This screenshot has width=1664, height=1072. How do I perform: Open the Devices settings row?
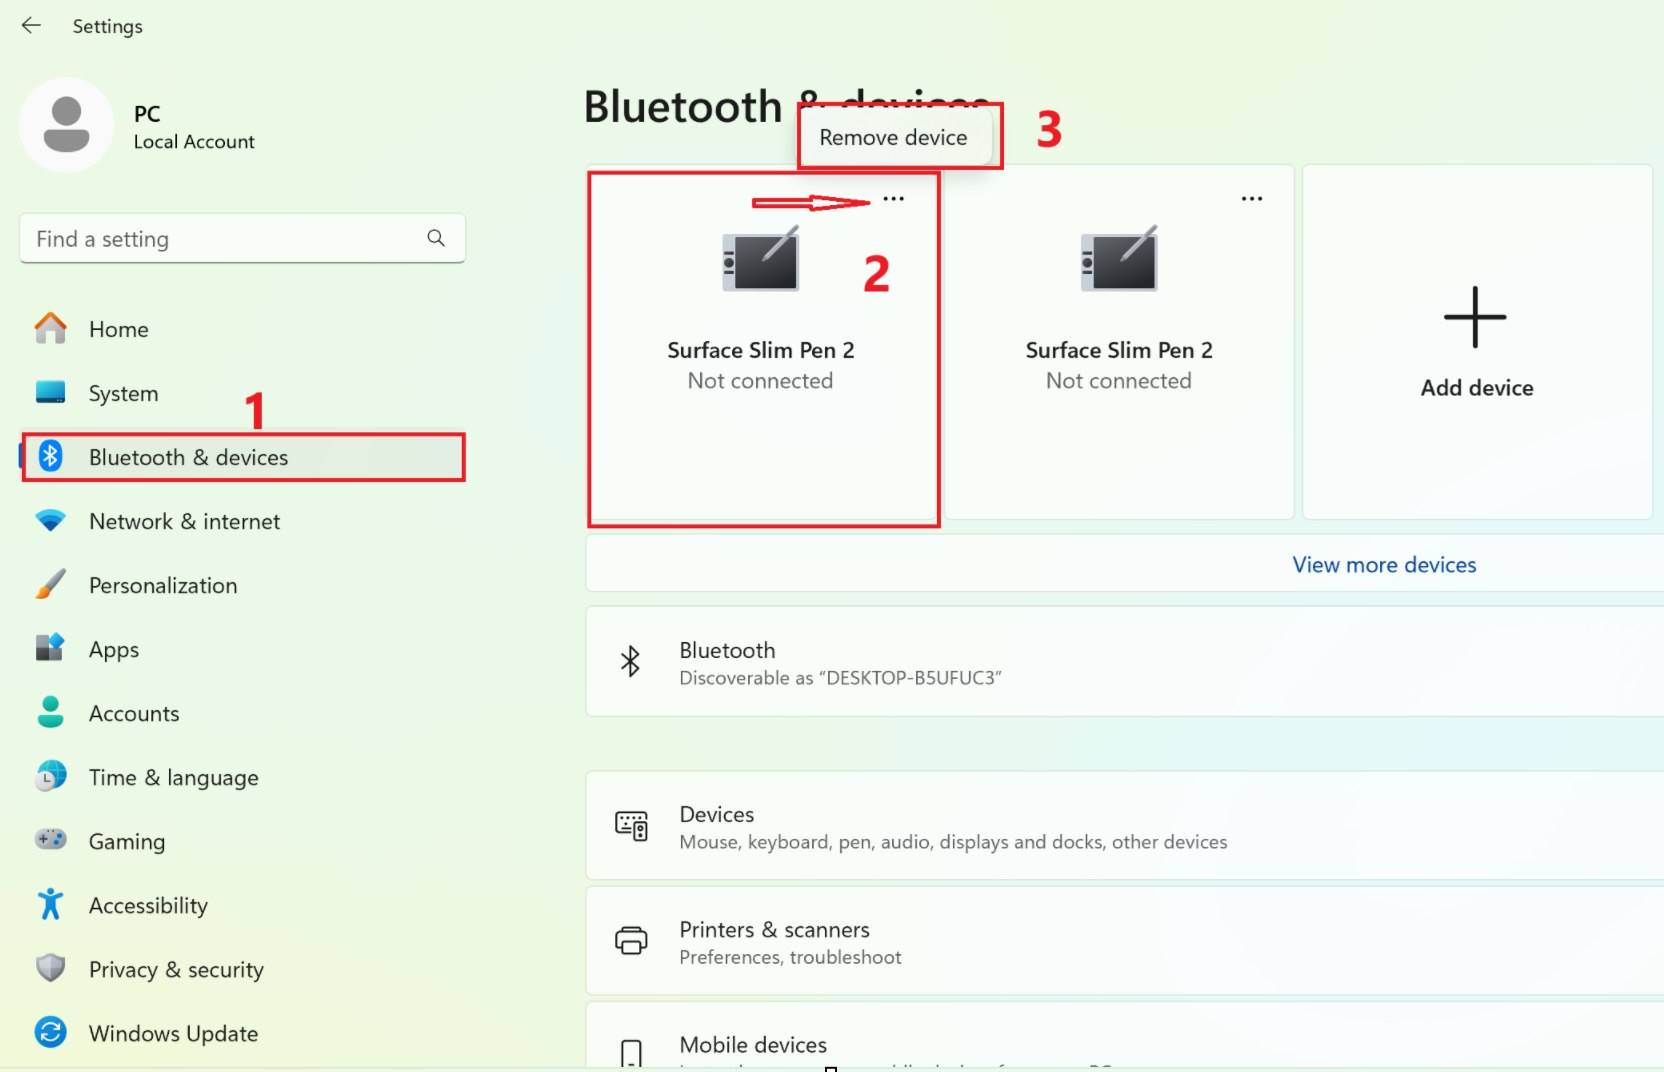[1125, 826]
